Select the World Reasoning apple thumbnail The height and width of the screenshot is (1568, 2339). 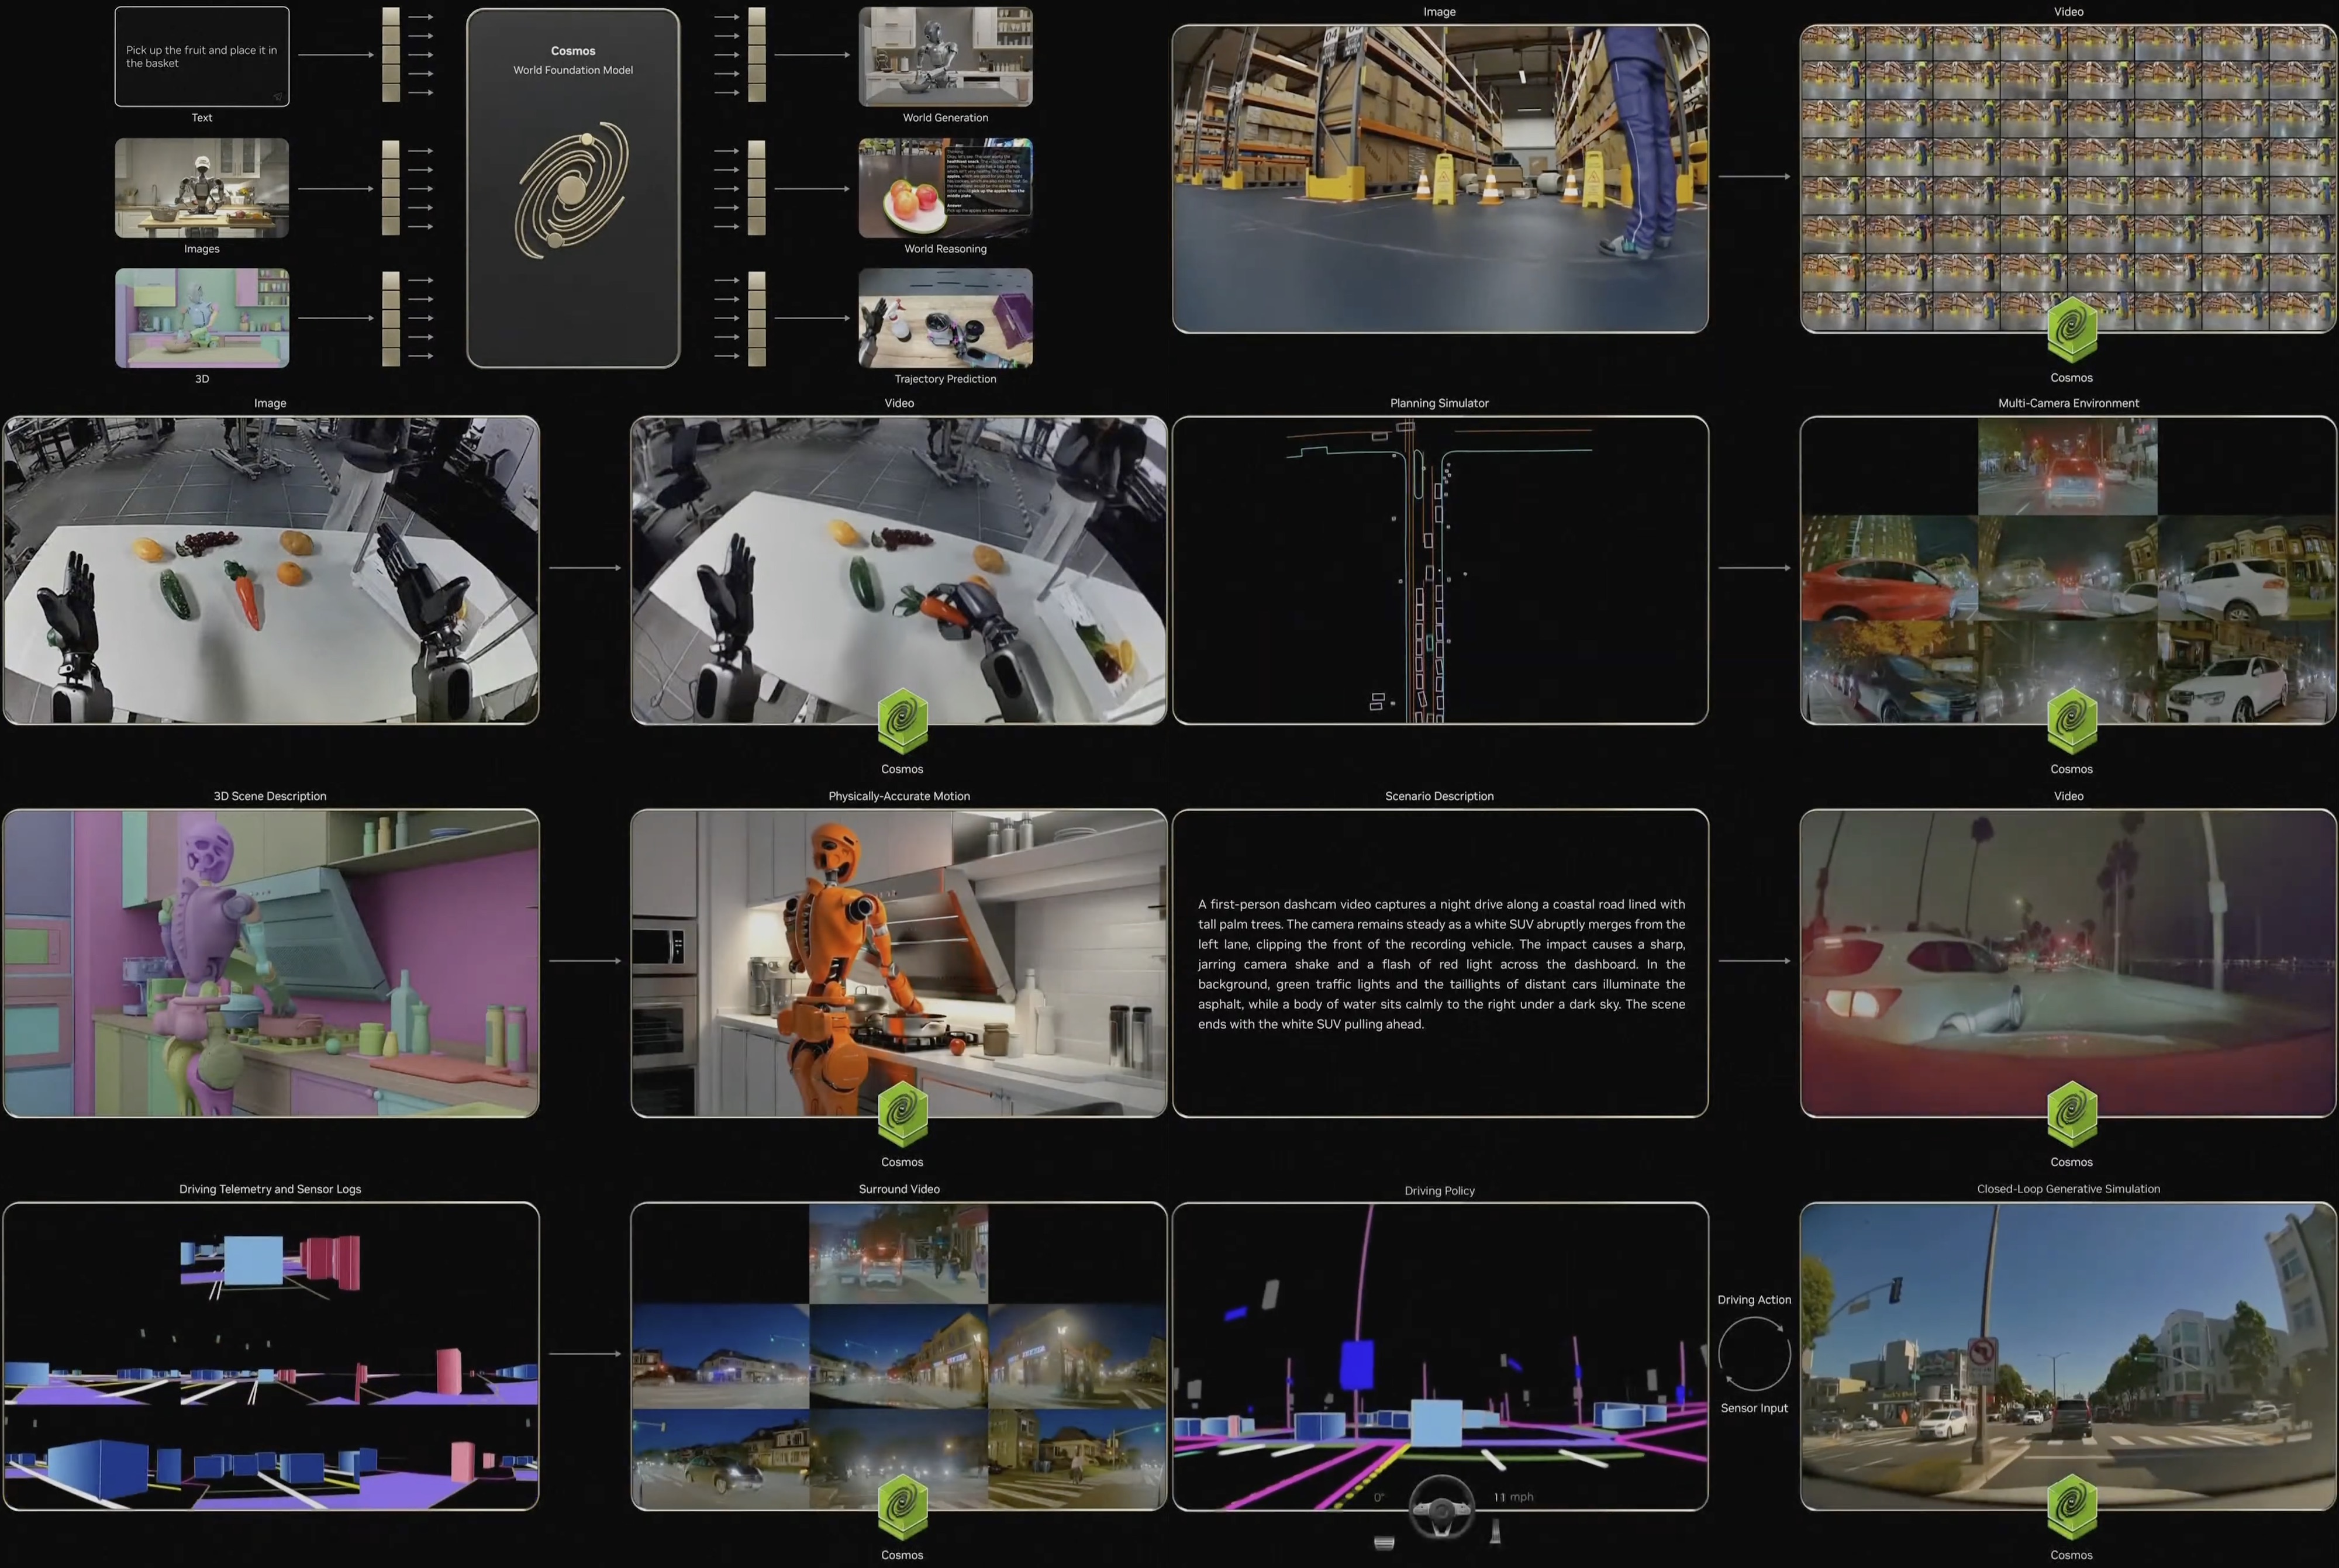pyautogui.click(x=945, y=188)
